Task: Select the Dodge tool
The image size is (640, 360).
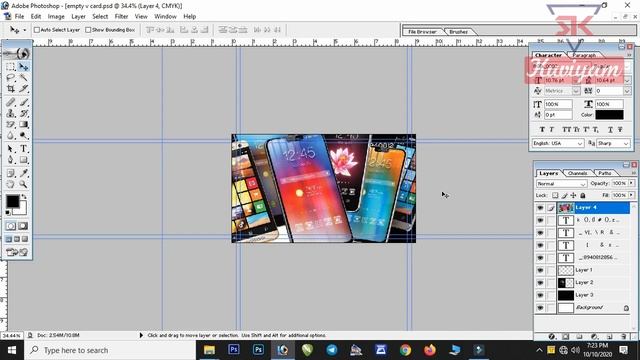Action: [x=24, y=136]
